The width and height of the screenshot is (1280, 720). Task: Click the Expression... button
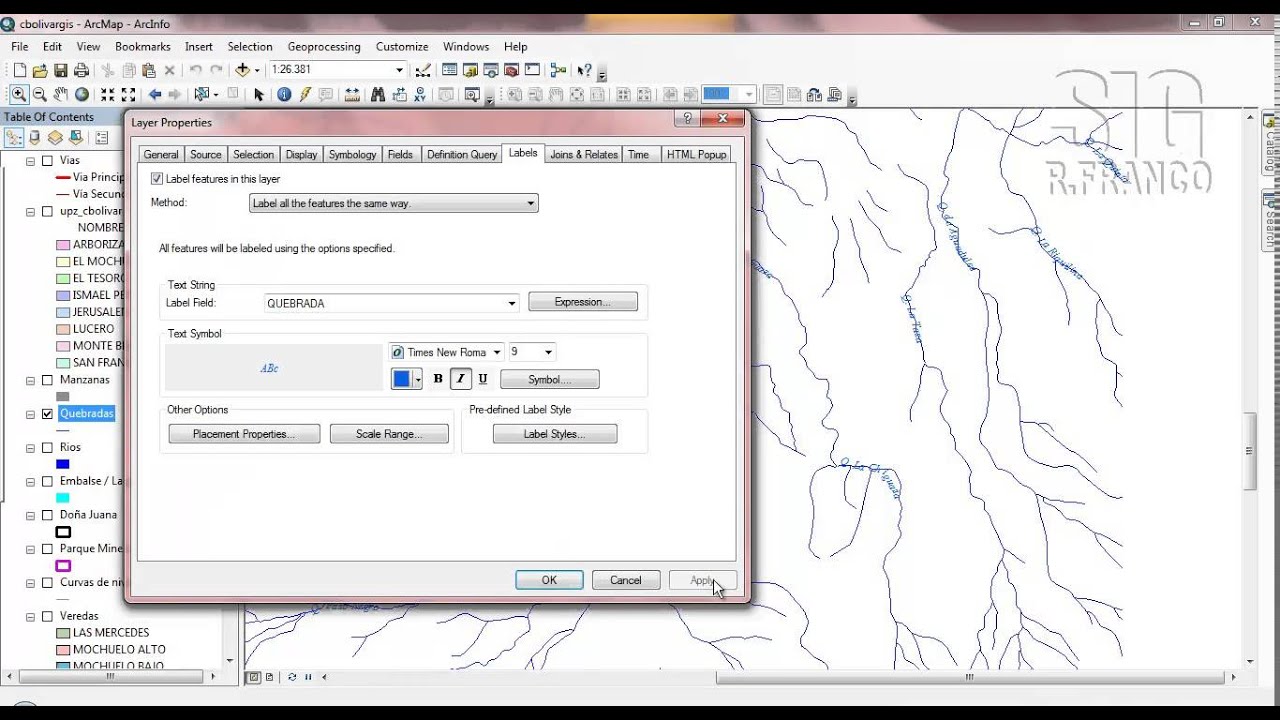pyautogui.click(x=583, y=302)
